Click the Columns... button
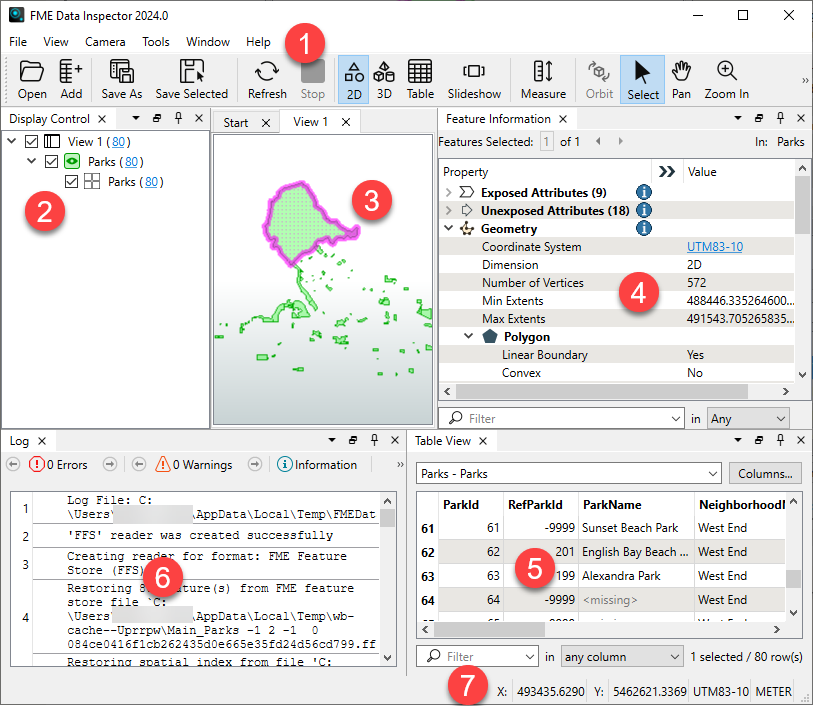Viewport: 813px width, 706px height. pos(765,473)
